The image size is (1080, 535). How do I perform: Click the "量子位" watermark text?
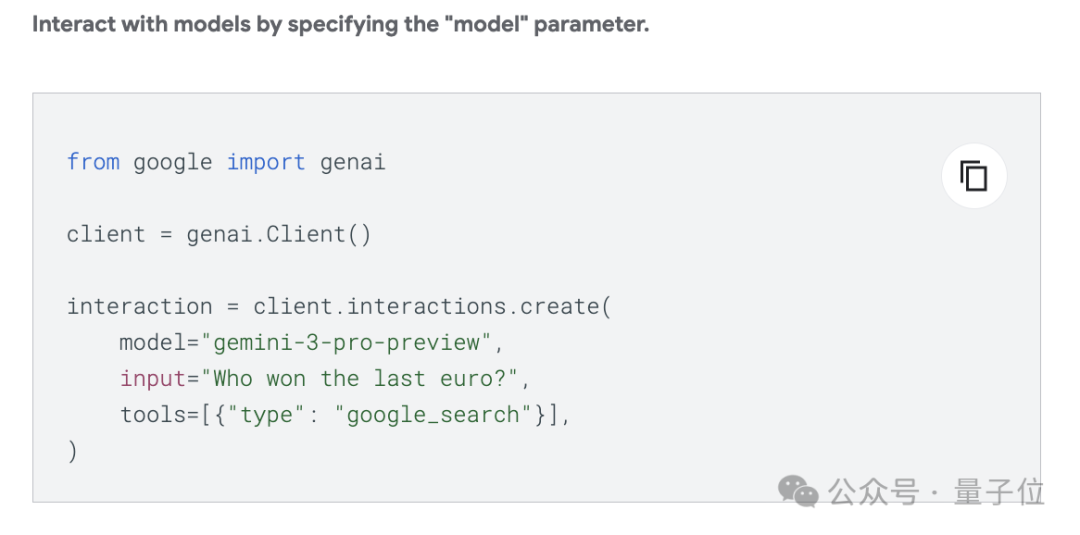click(998, 492)
